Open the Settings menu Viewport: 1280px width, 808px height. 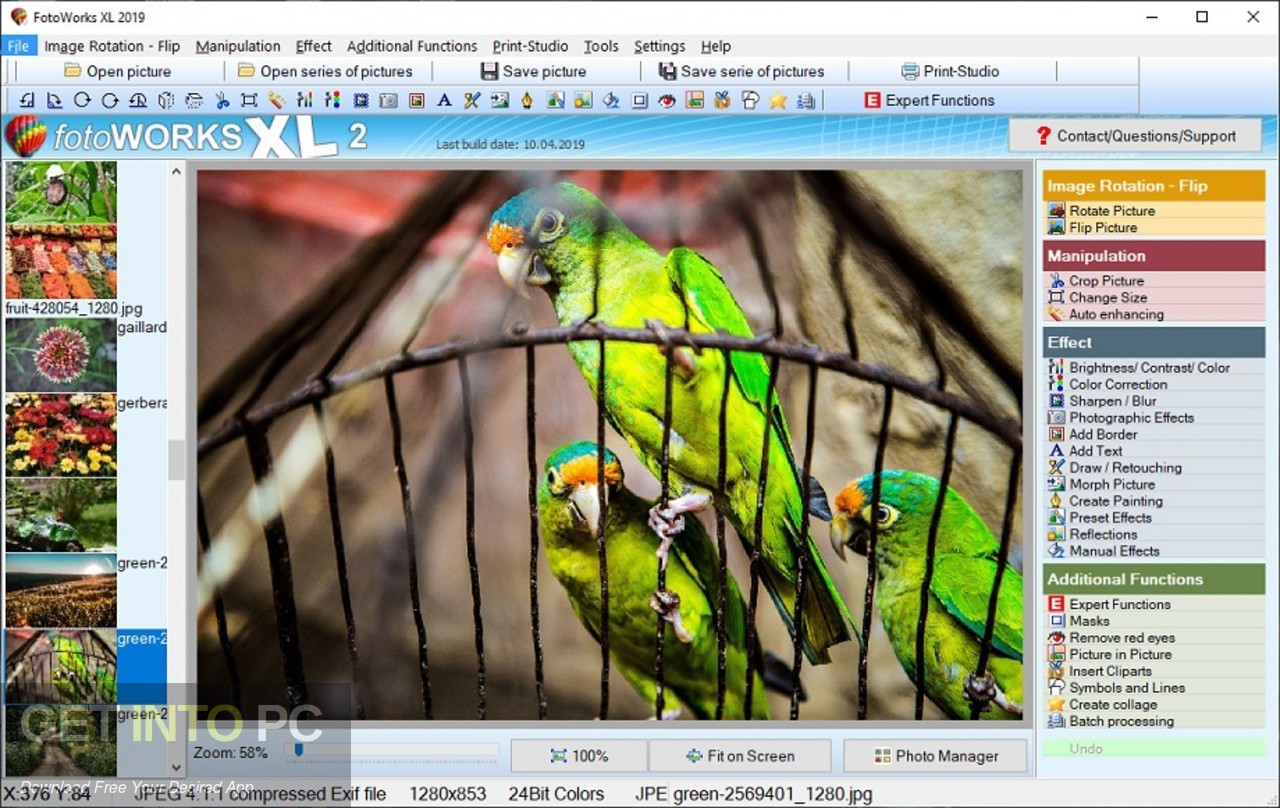[660, 46]
